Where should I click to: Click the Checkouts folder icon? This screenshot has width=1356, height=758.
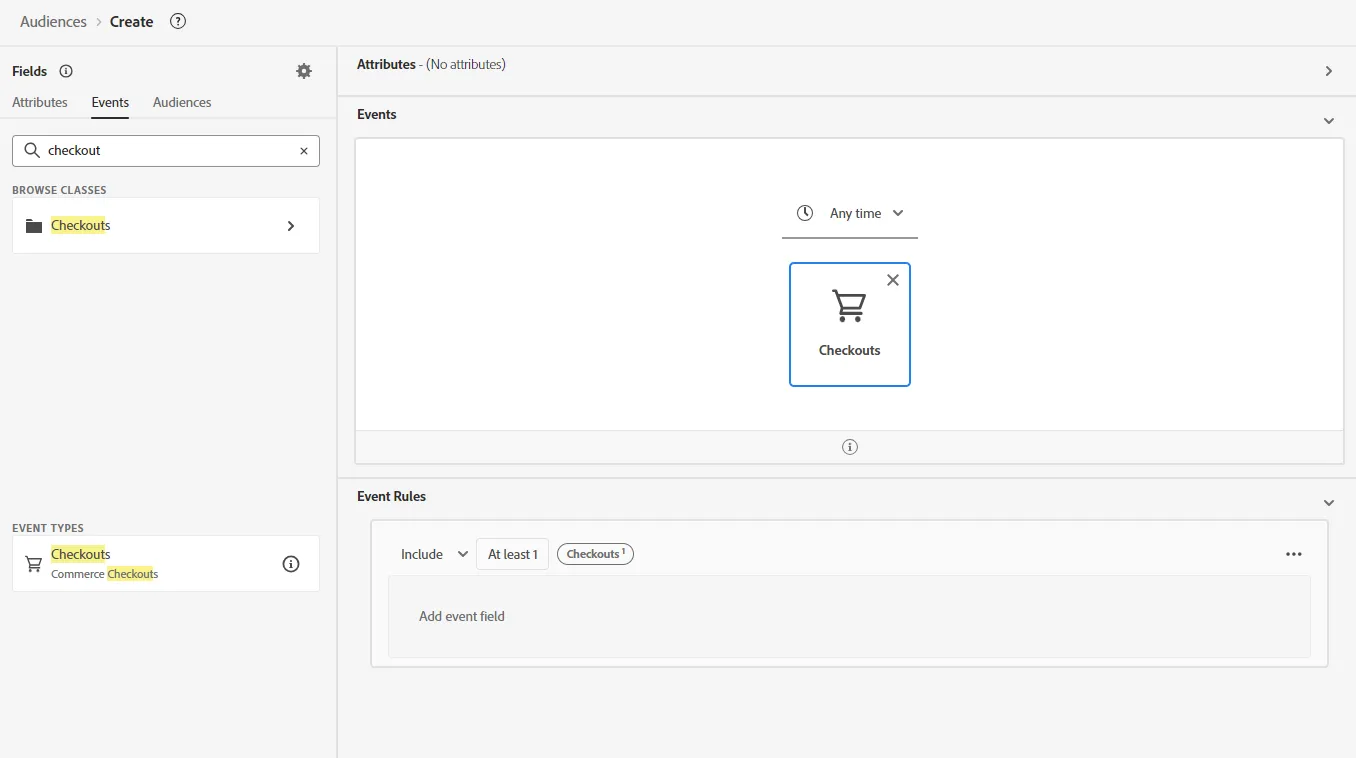(34, 226)
